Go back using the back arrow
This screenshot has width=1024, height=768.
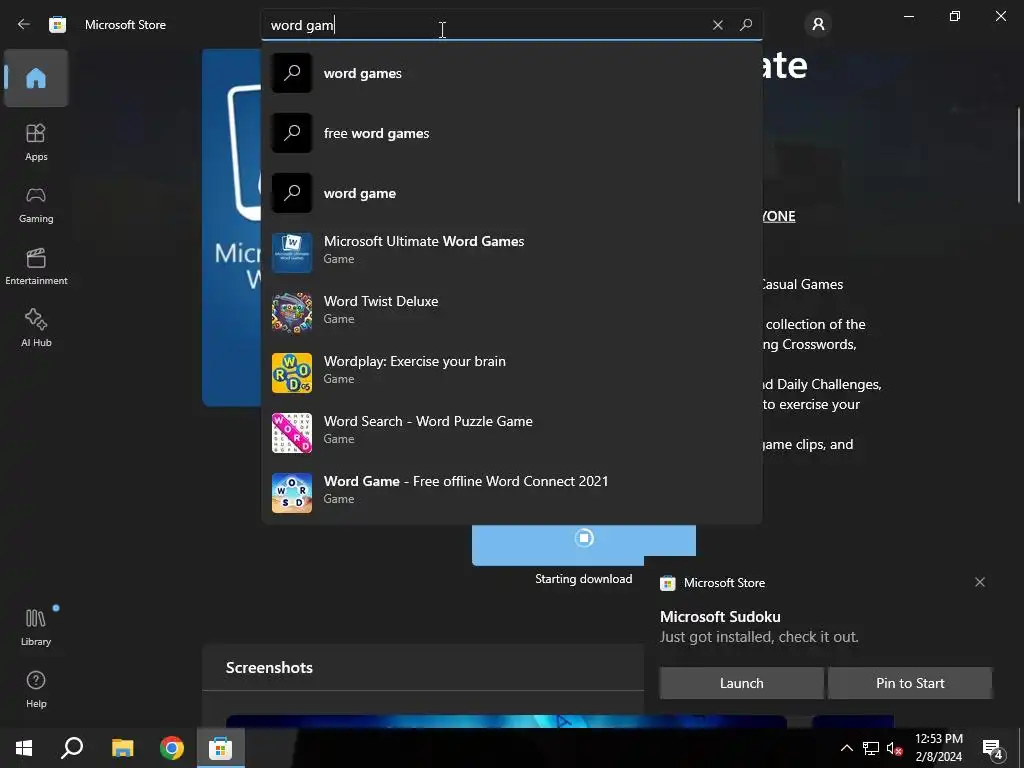[24, 24]
